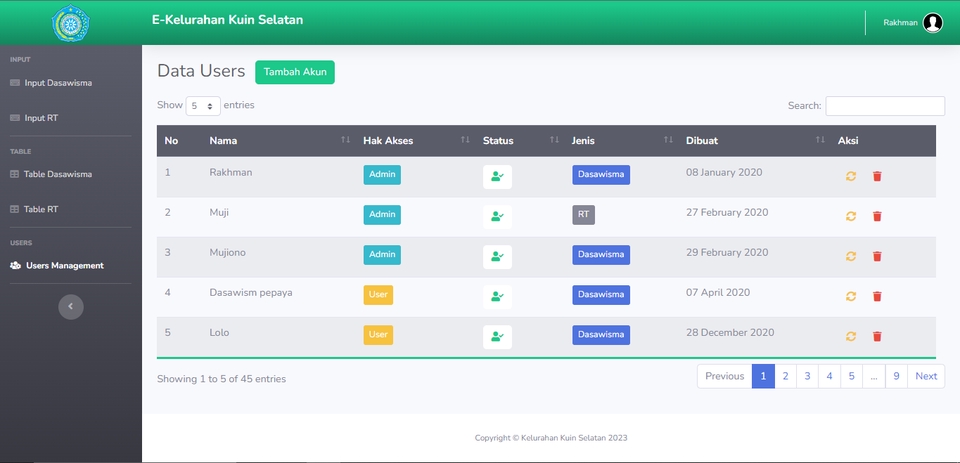Collapse the sidebar with chevron button
The width and height of the screenshot is (960, 463).
(x=70, y=306)
